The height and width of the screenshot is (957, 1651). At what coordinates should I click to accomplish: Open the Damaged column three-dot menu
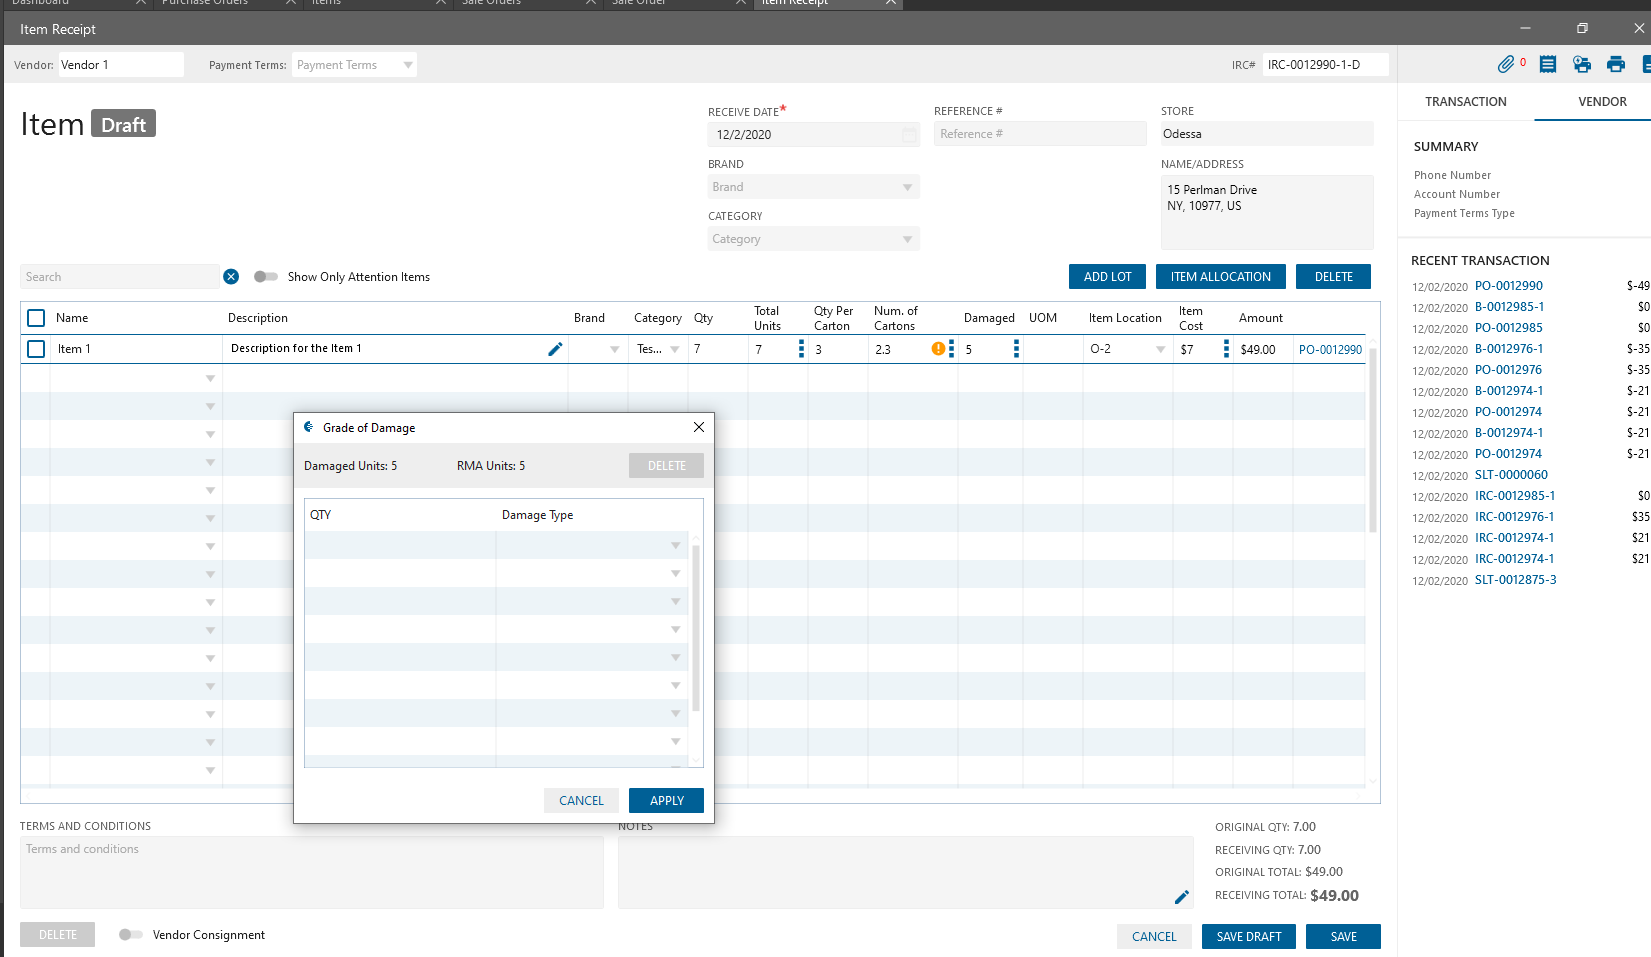coord(1016,349)
